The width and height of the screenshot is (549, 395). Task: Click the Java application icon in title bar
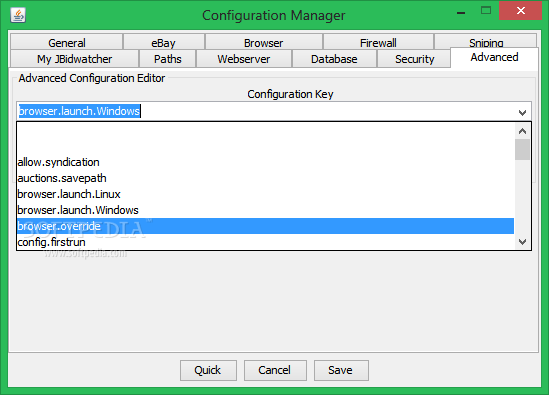[x=18, y=15]
